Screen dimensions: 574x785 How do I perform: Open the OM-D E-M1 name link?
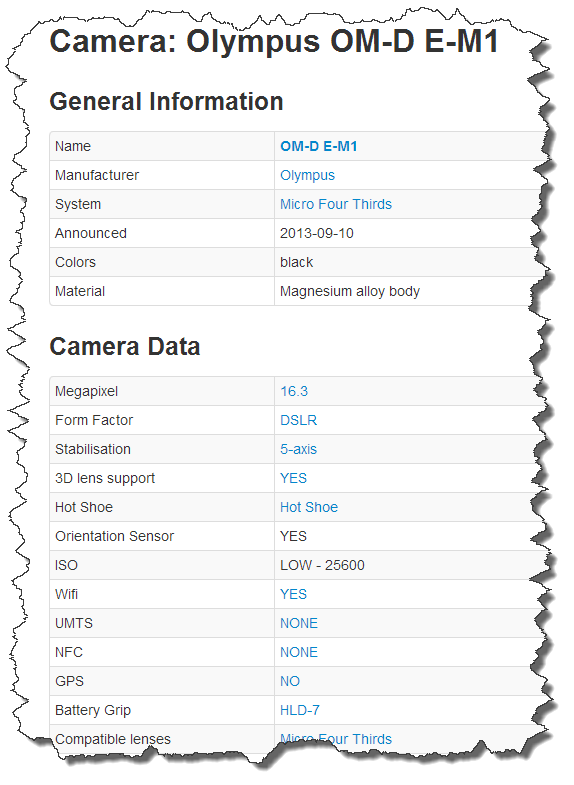pyautogui.click(x=319, y=146)
